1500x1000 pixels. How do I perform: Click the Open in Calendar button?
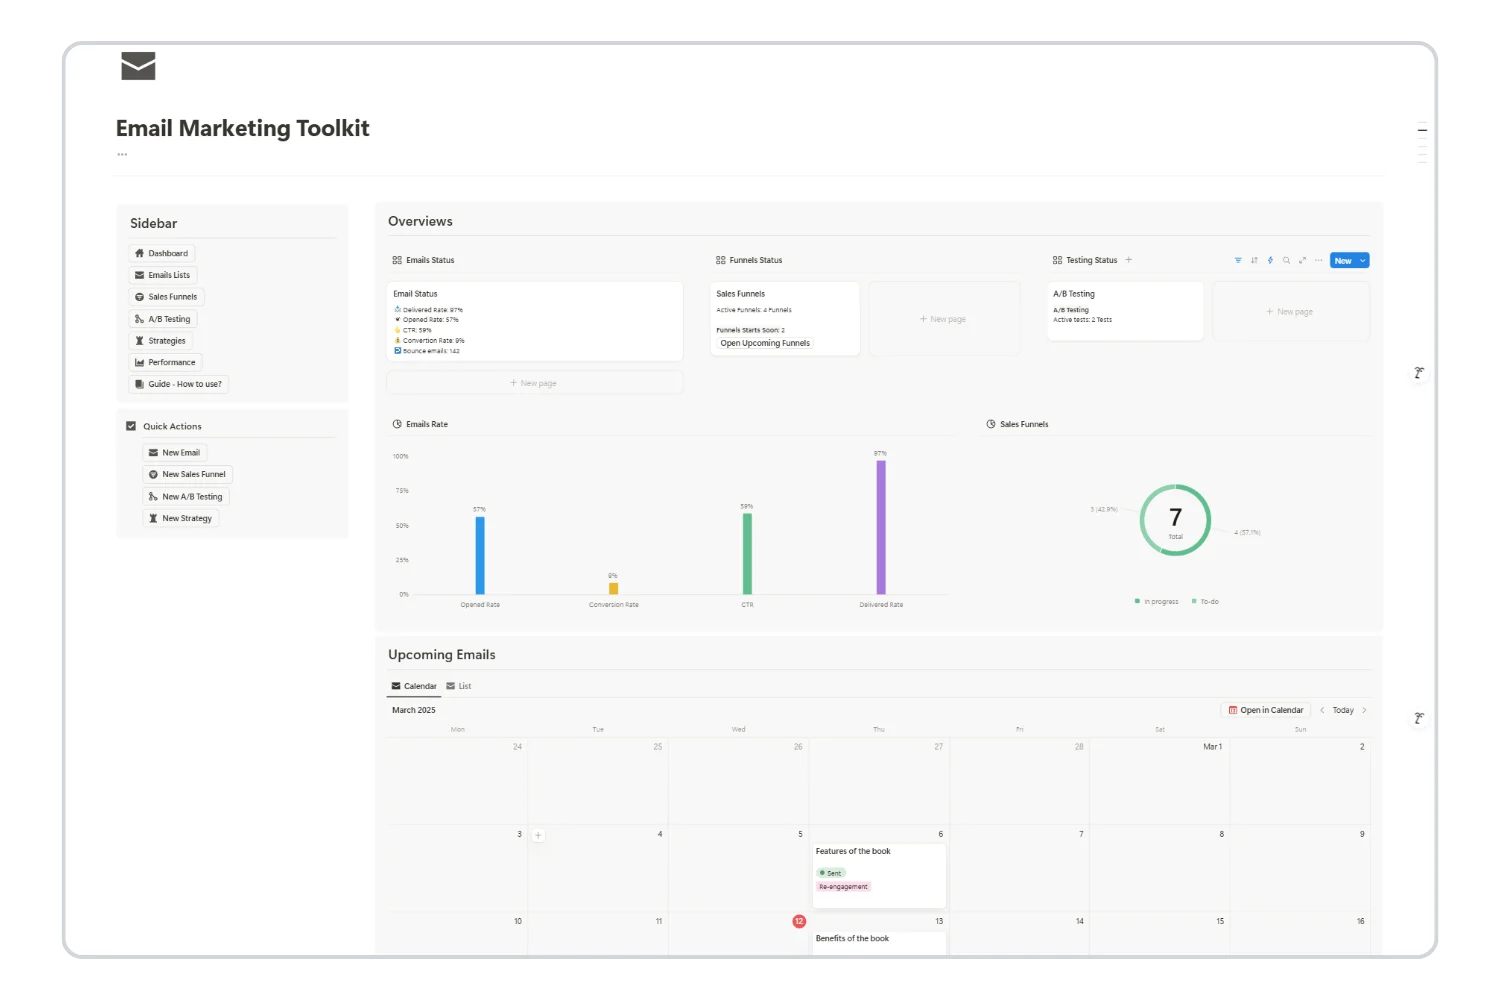click(x=1265, y=709)
